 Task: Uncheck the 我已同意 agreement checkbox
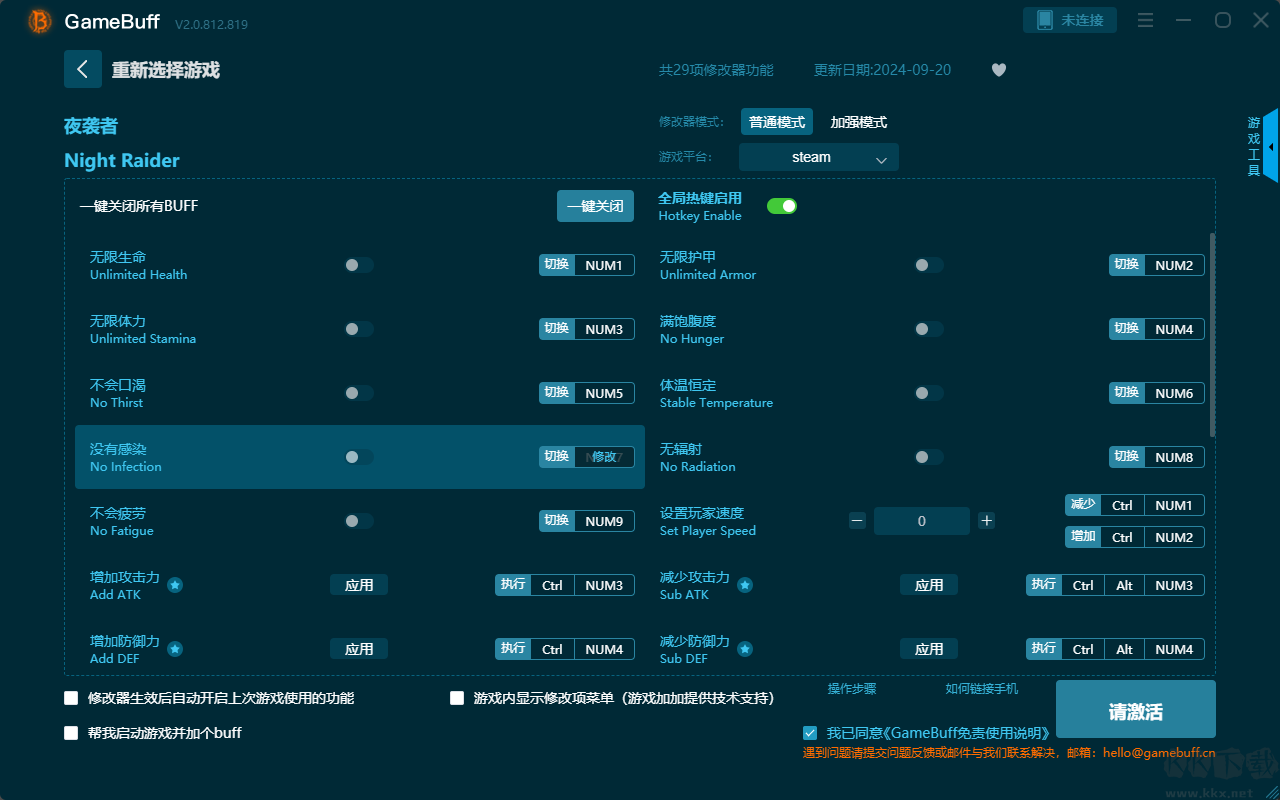point(810,733)
